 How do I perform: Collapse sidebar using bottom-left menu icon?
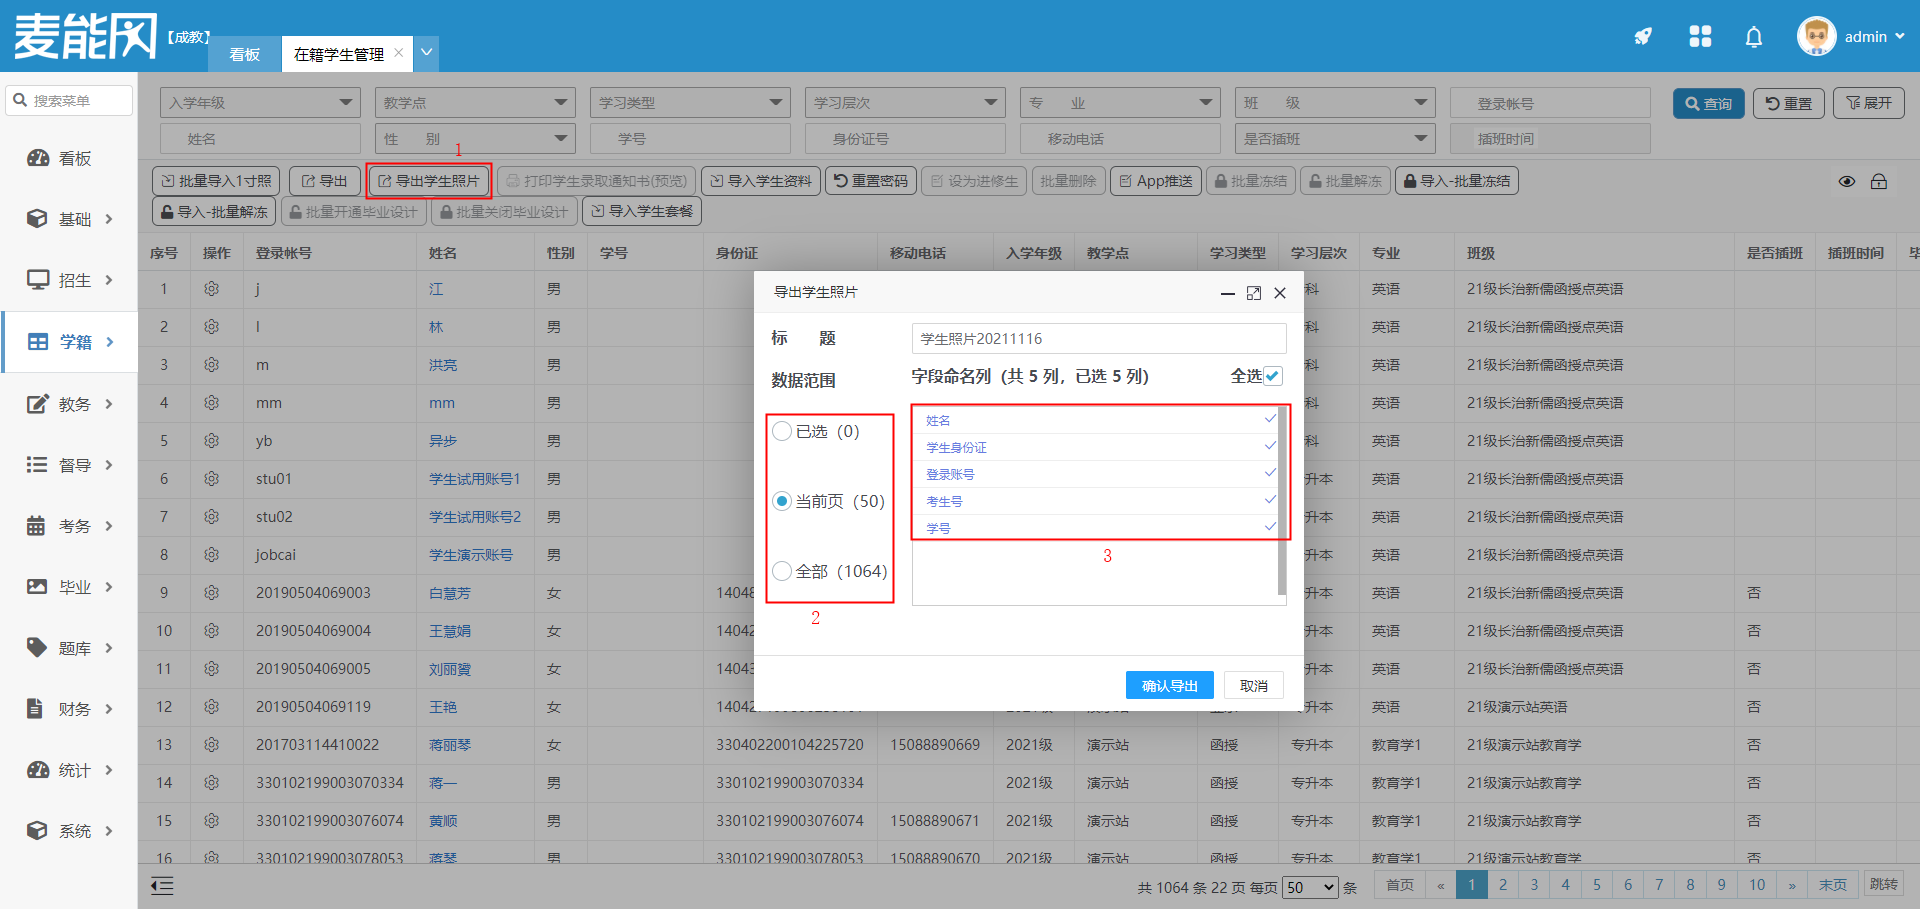point(162,886)
